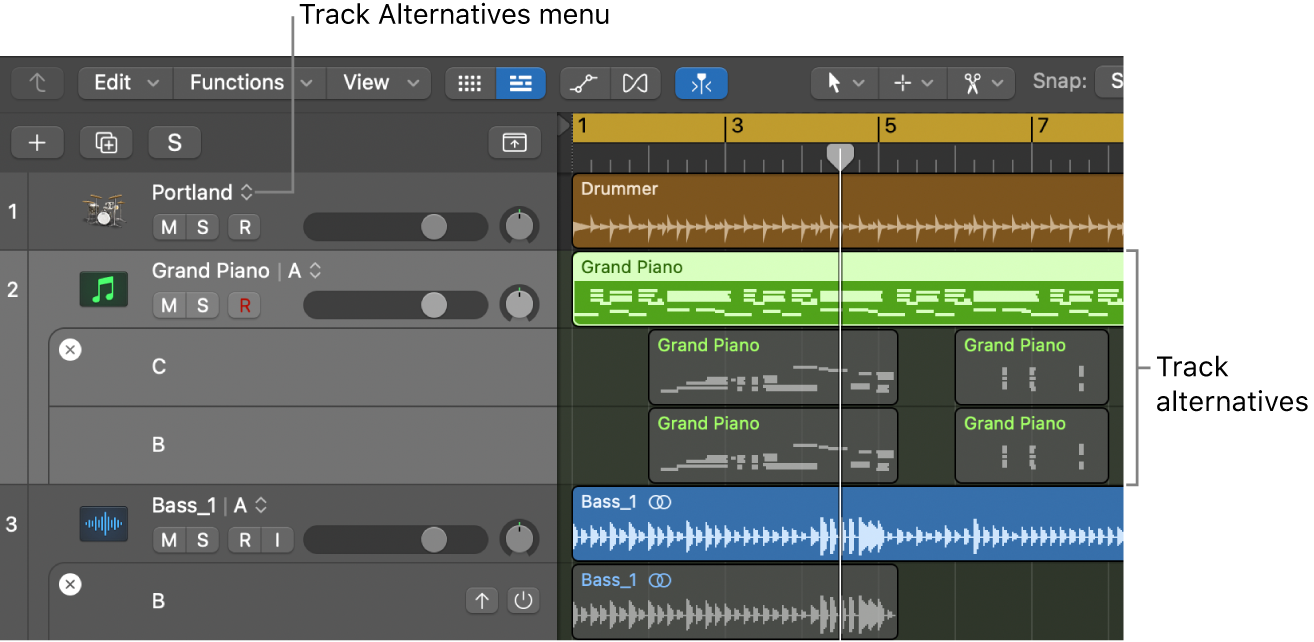This screenshot has height=642, width=1314.
Task: Click up-arrow on Bass_1 alternative B
Action: click(482, 601)
